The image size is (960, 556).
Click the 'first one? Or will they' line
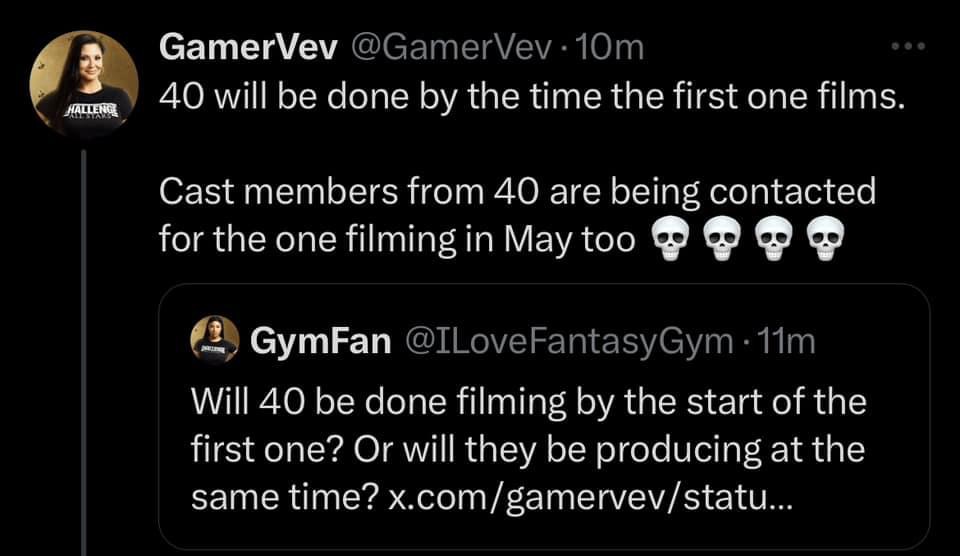coord(528,449)
